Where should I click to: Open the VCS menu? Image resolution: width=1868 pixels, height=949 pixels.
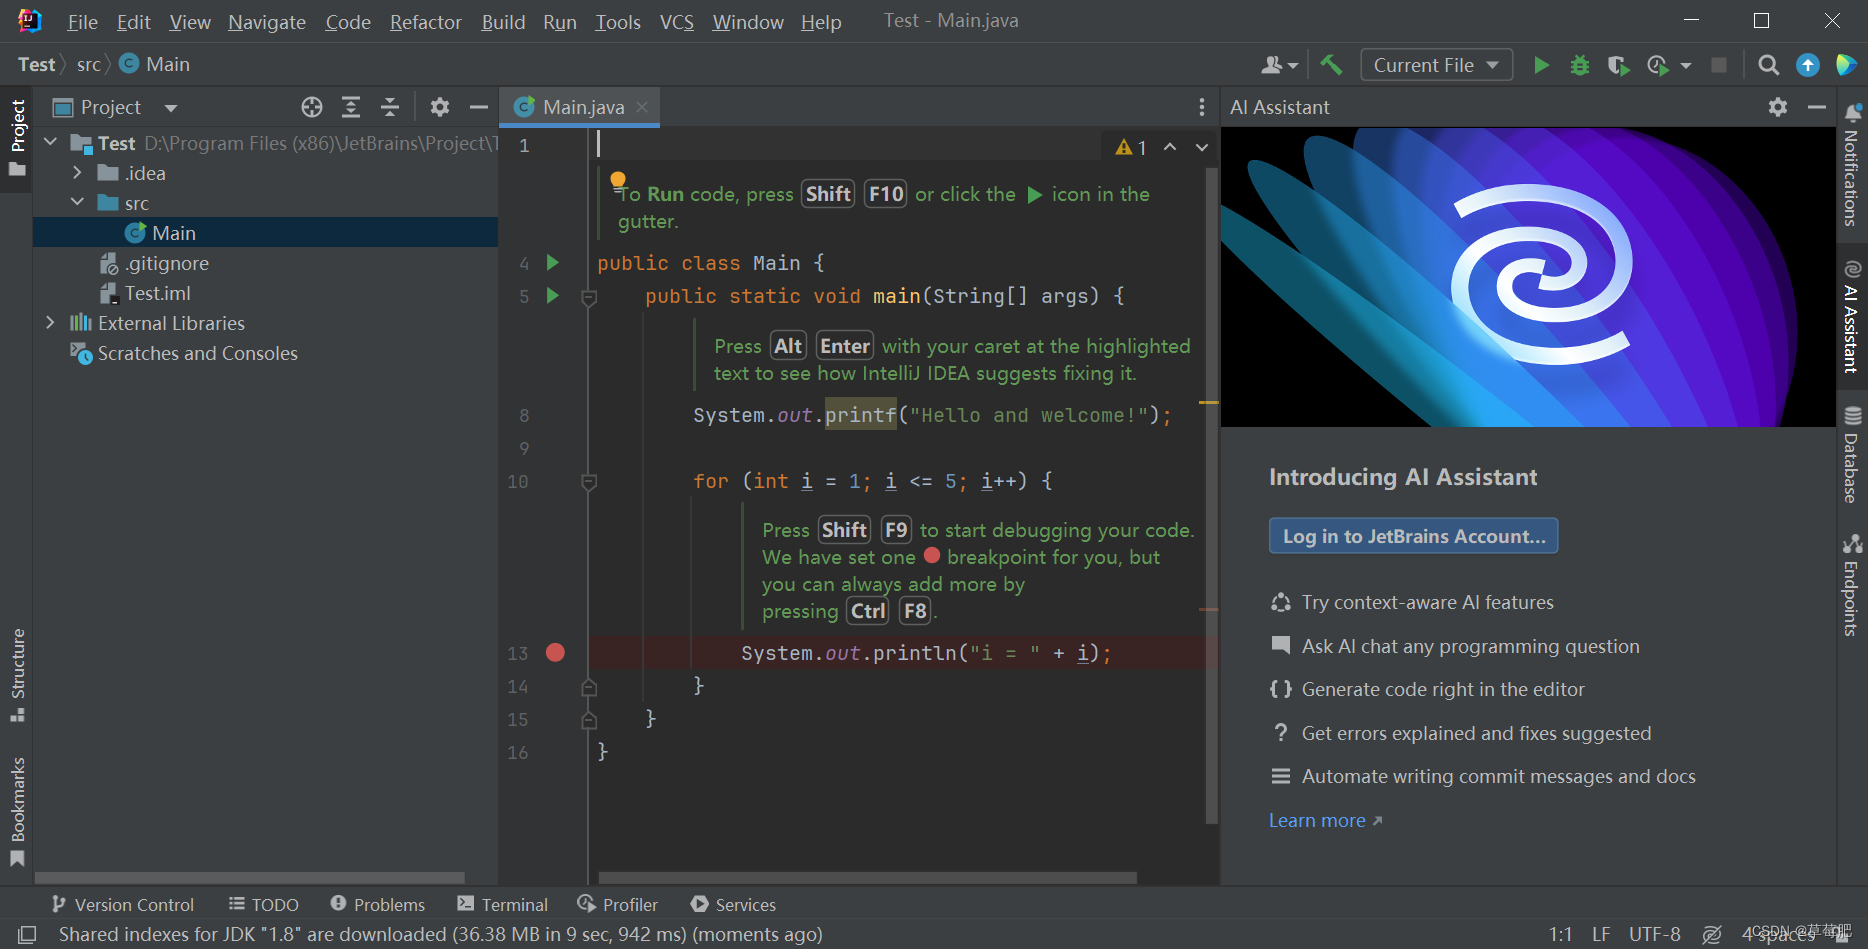click(676, 21)
